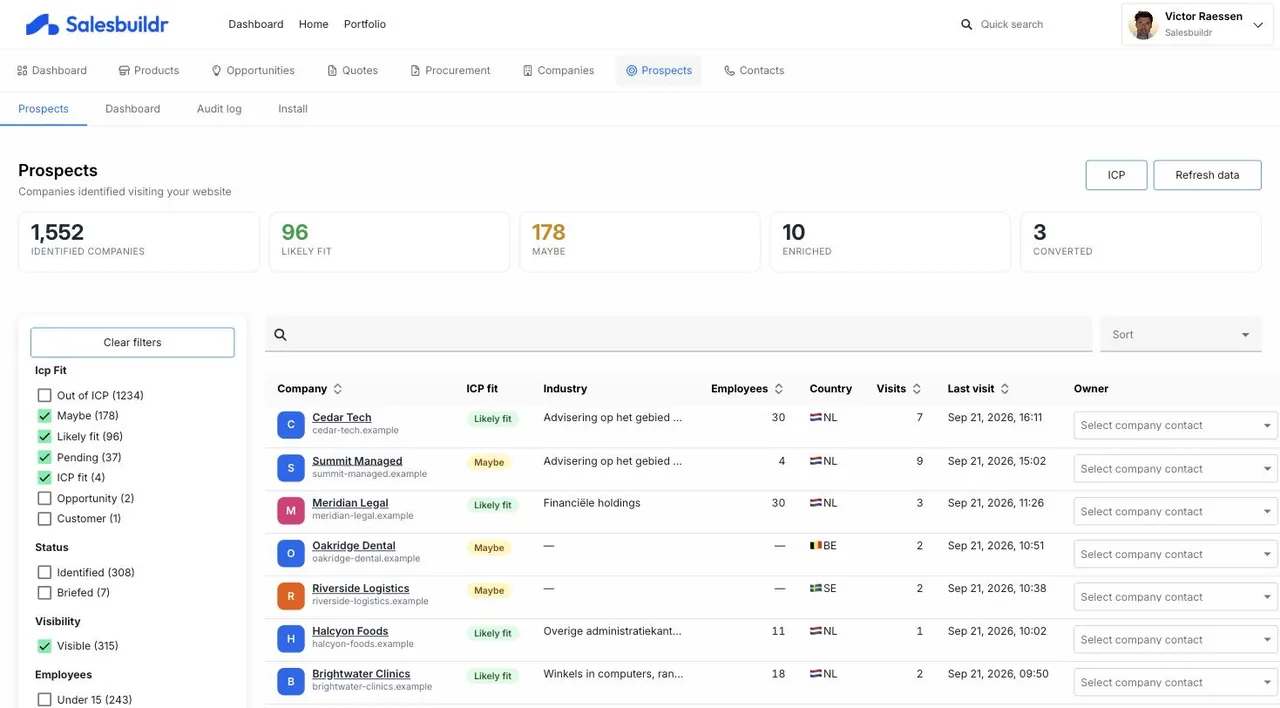Go to the Products module tab
Screen dimensions: 1280x708
pos(148,71)
